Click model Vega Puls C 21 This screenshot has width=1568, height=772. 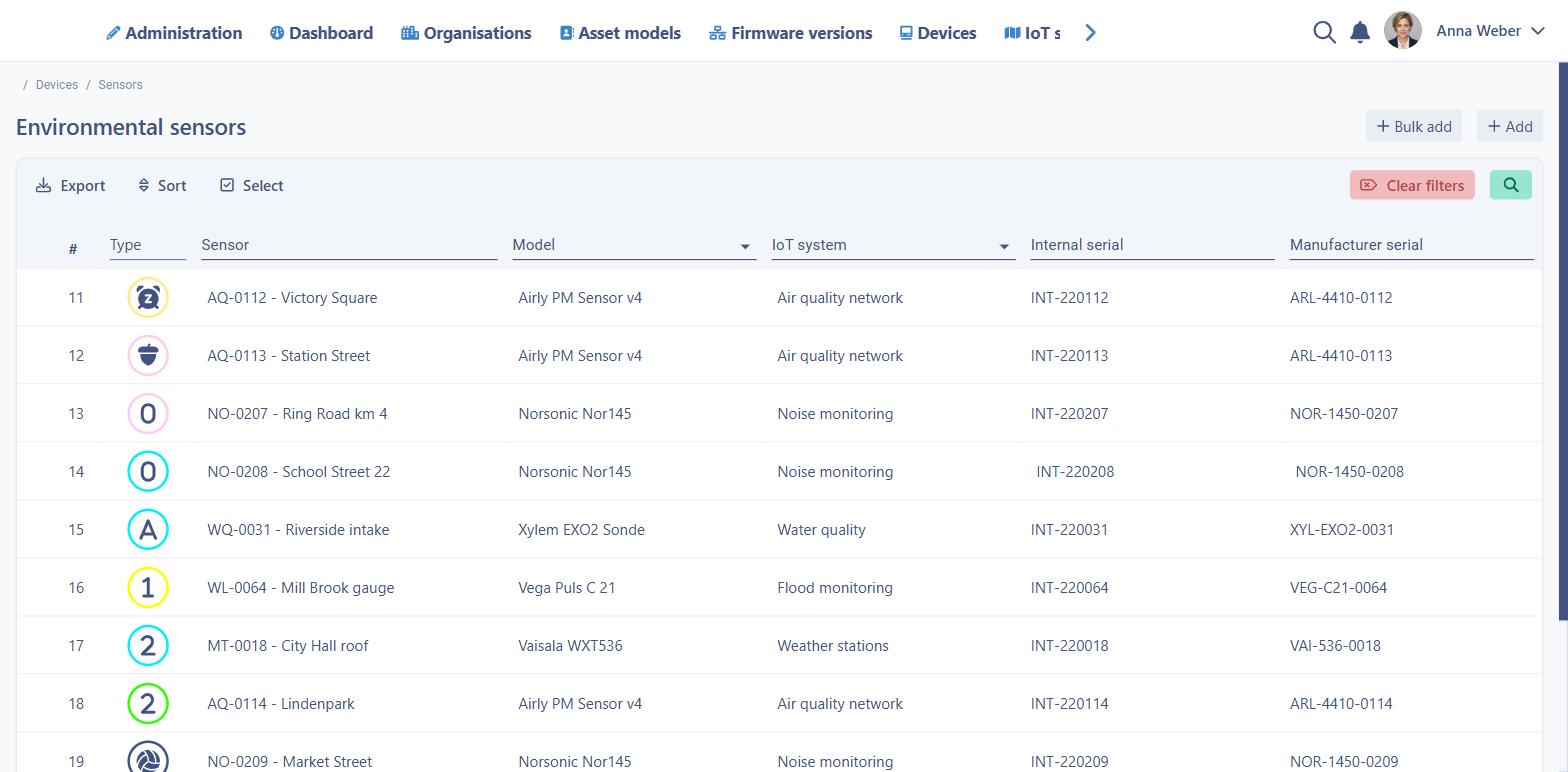[x=566, y=588]
